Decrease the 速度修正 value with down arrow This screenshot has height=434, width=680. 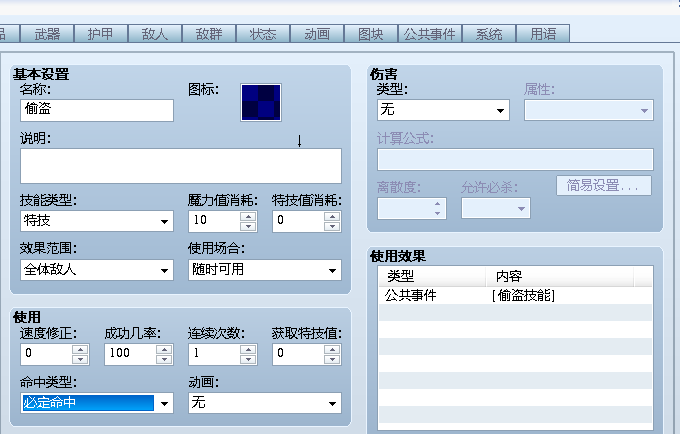coord(80,359)
